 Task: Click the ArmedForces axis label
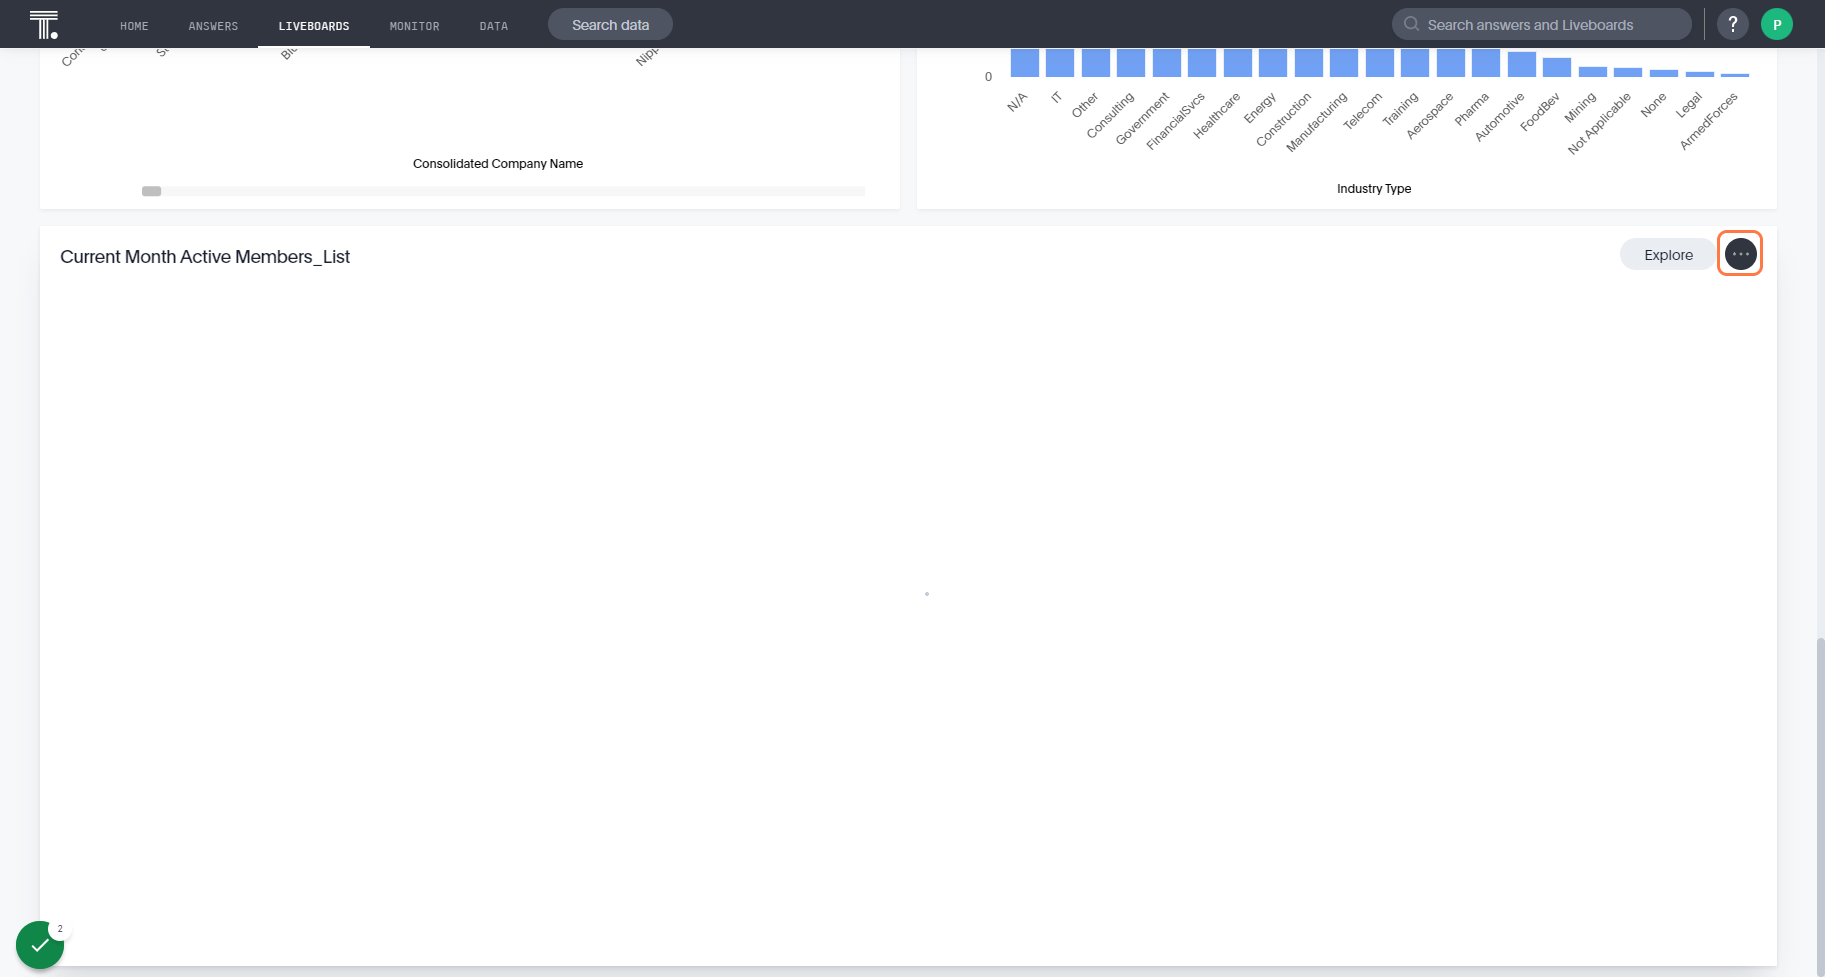click(x=1709, y=121)
